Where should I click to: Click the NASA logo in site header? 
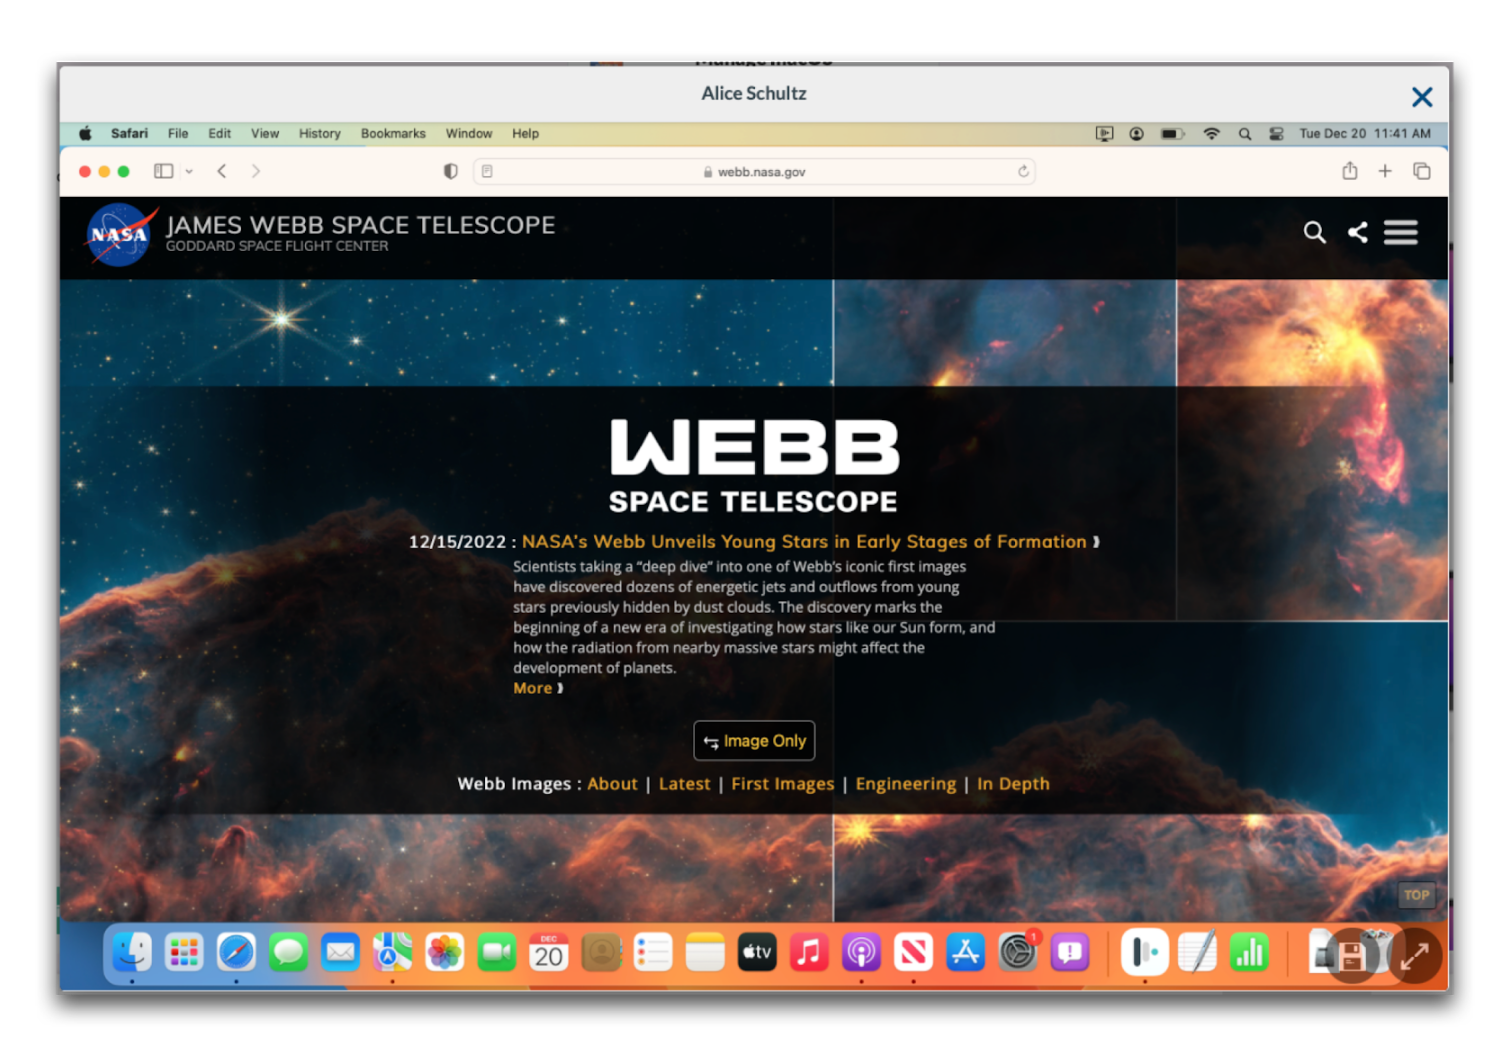pos(120,235)
